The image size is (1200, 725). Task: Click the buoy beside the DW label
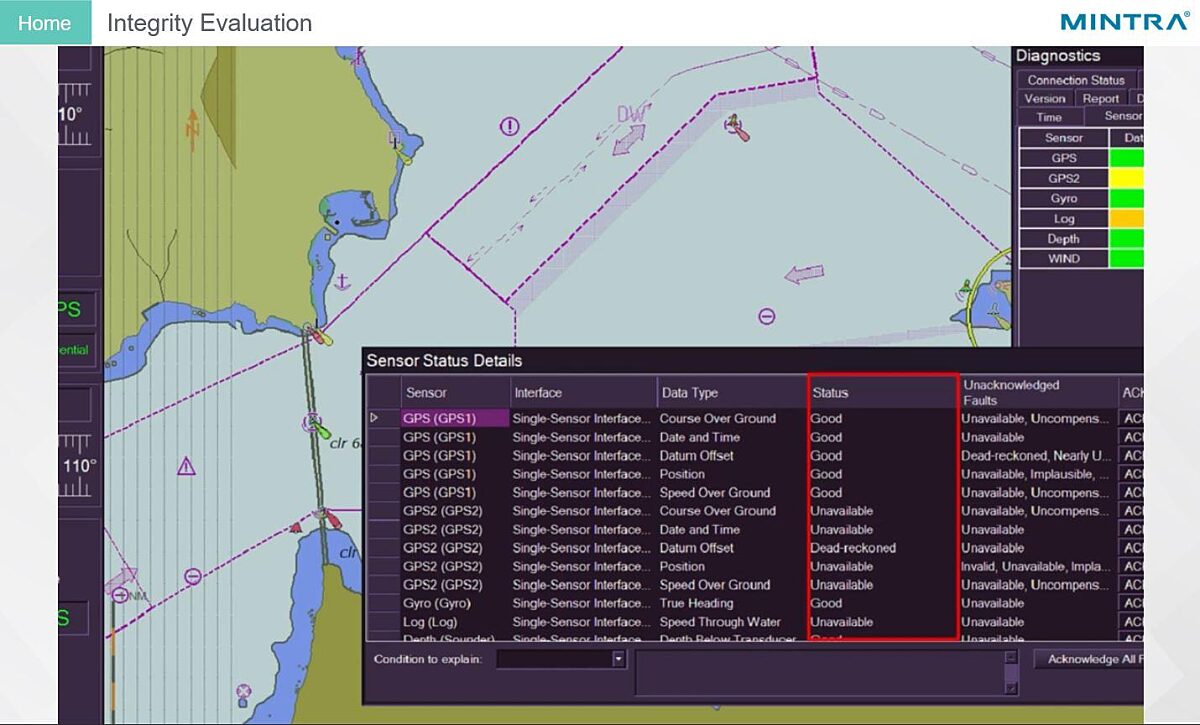[x=738, y=127]
